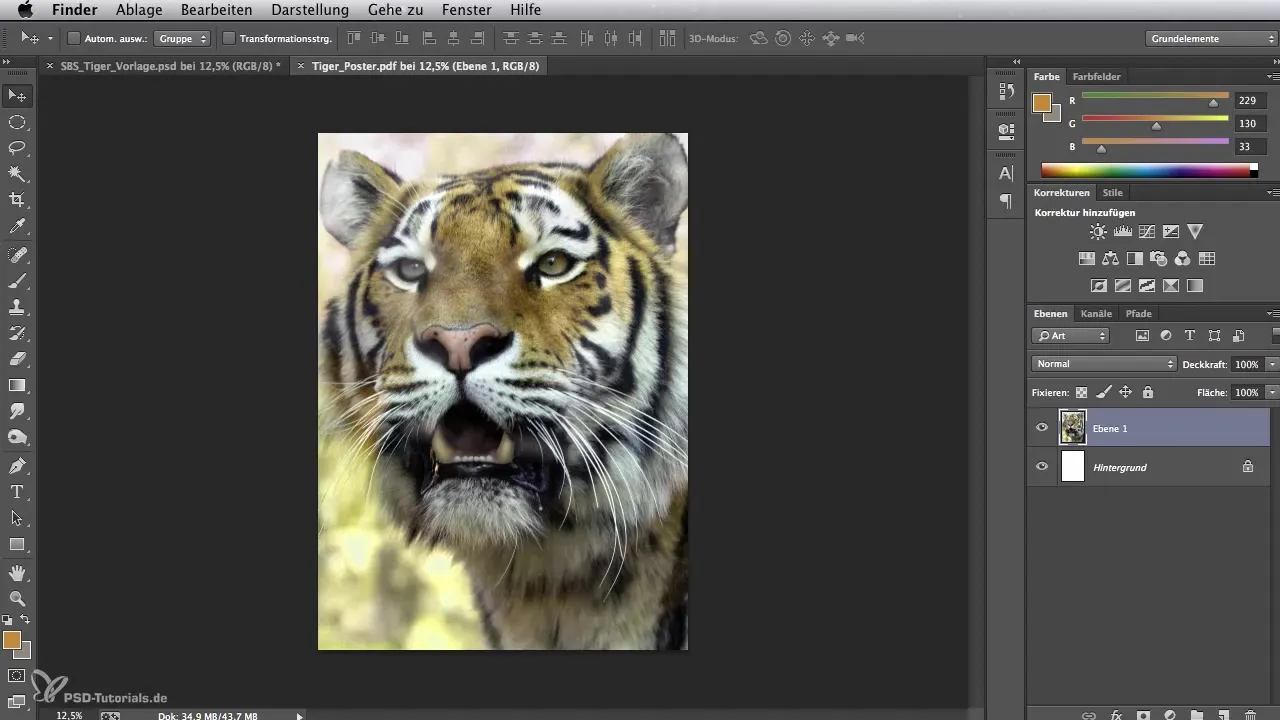Select the Crop tool
1280x720 pixels.
coord(17,200)
